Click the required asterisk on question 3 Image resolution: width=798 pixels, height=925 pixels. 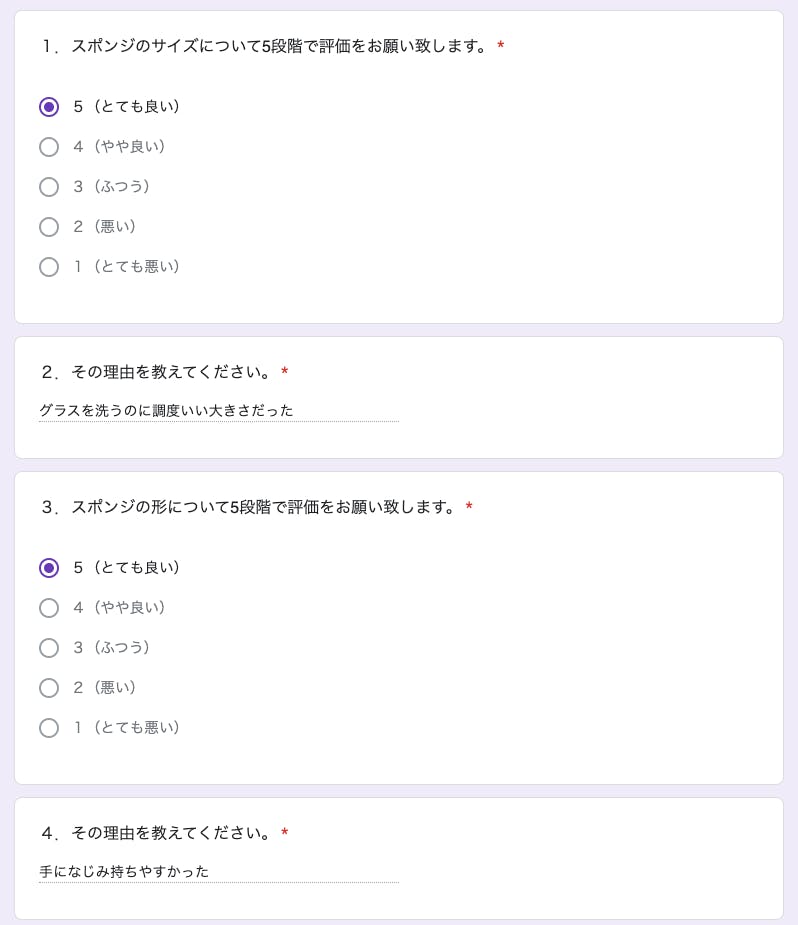pyautogui.click(x=469, y=507)
